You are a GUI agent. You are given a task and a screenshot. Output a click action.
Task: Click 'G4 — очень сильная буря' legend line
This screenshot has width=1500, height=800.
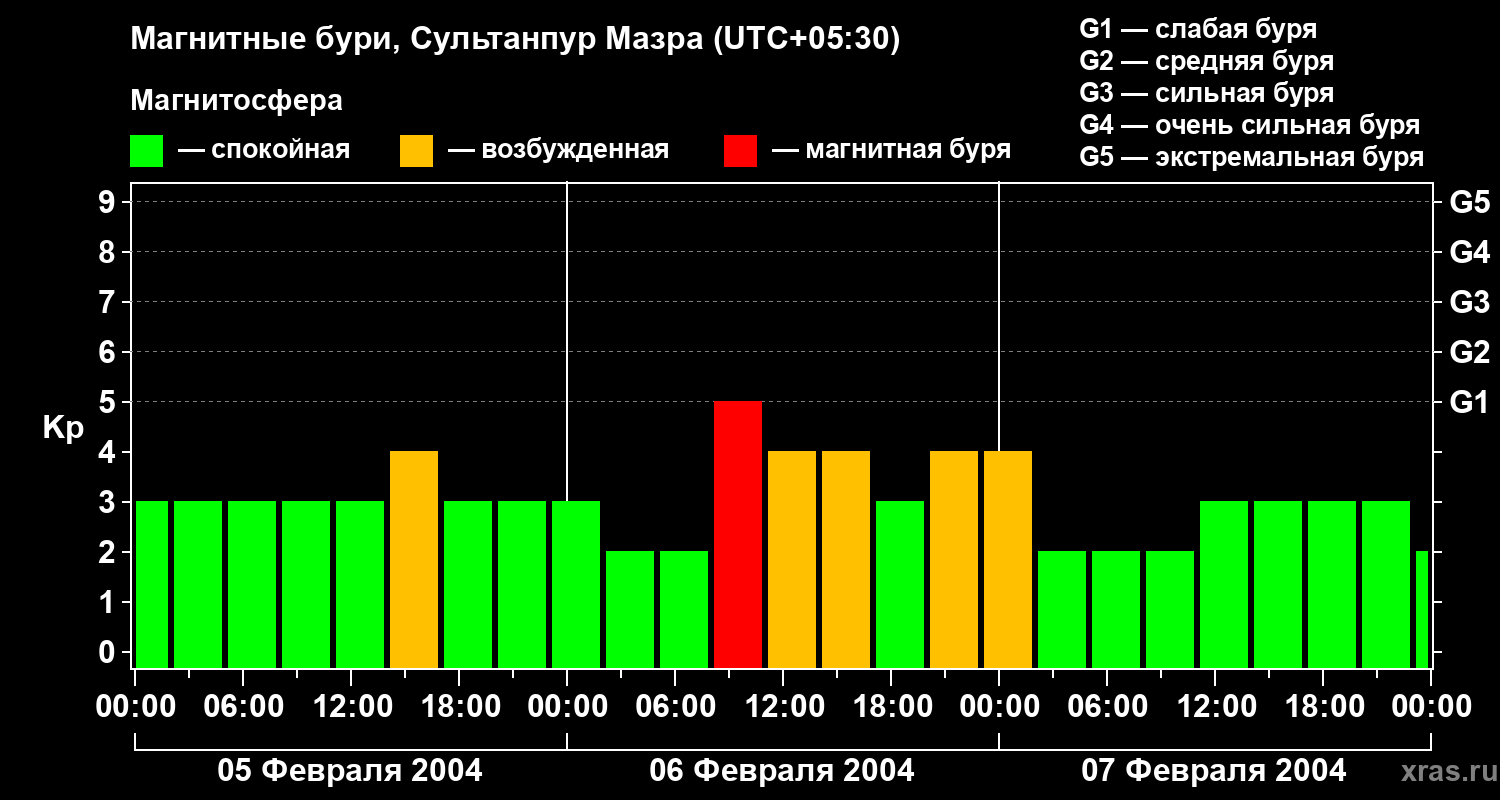(x=1250, y=125)
